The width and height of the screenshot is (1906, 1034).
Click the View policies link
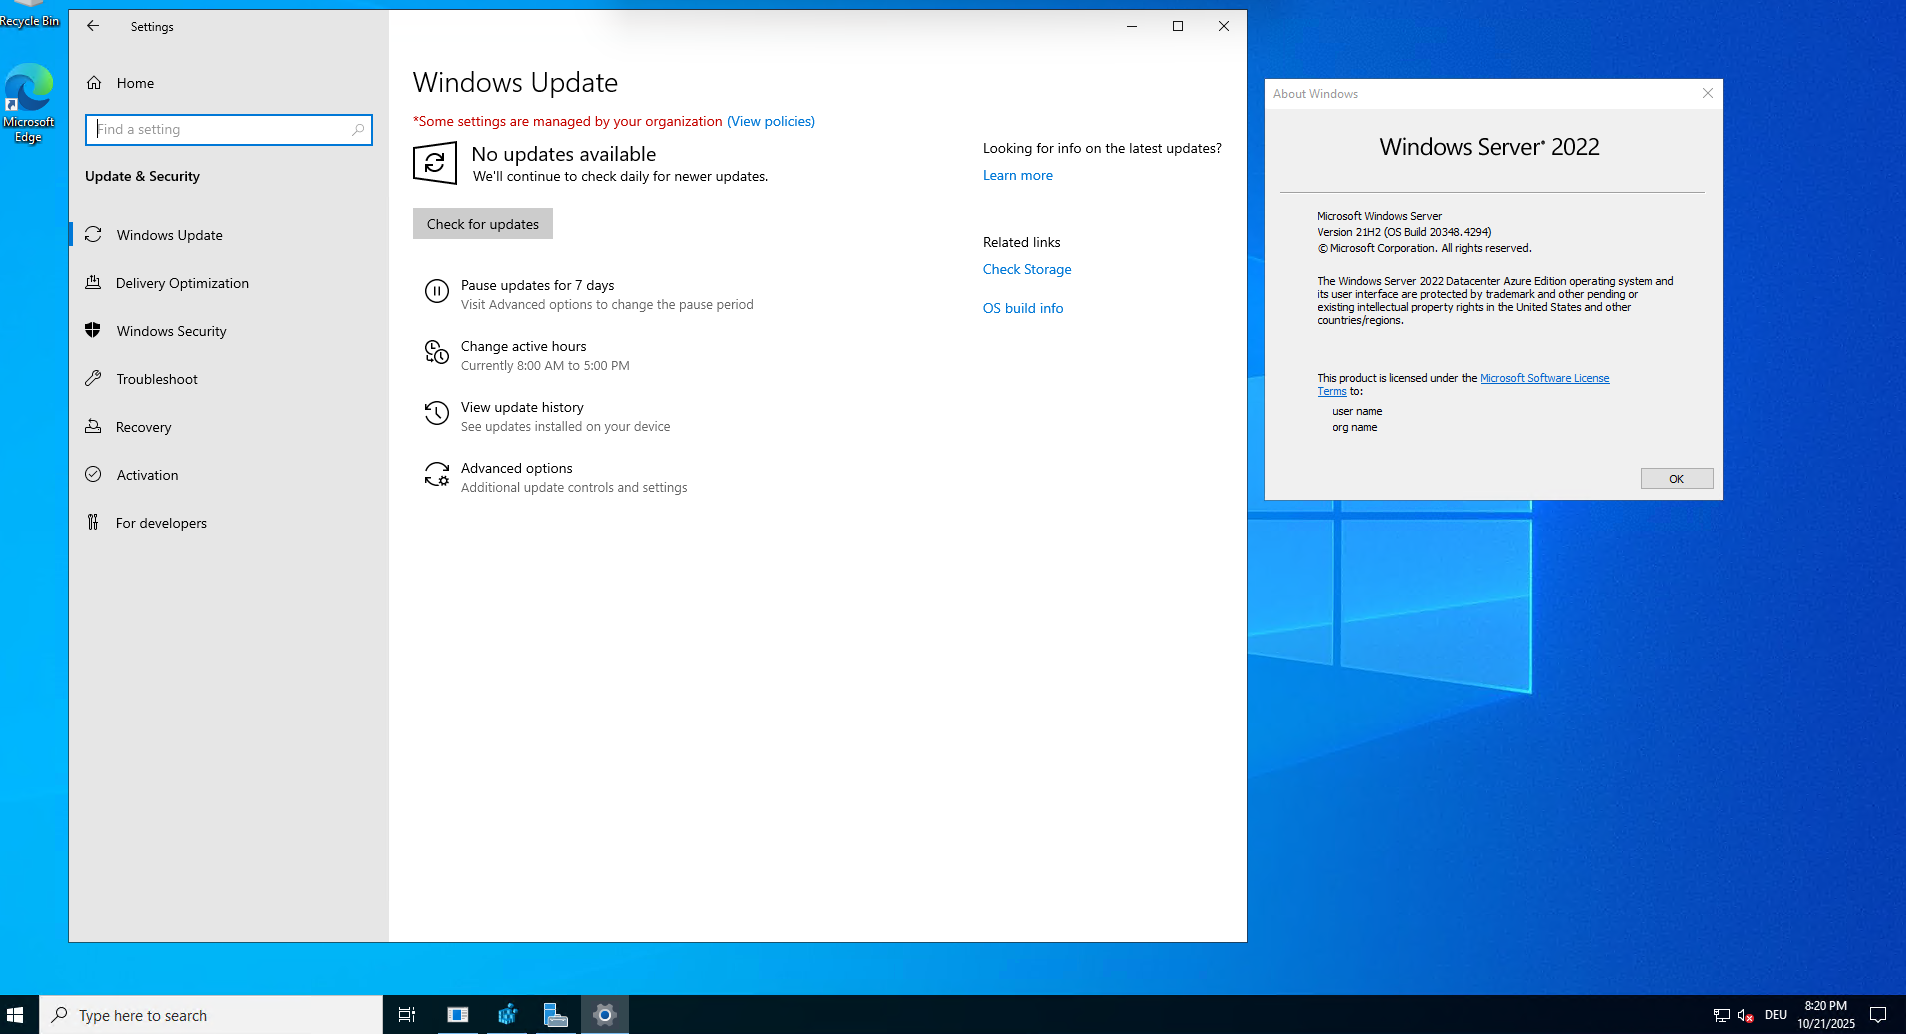[x=770, y=121]
